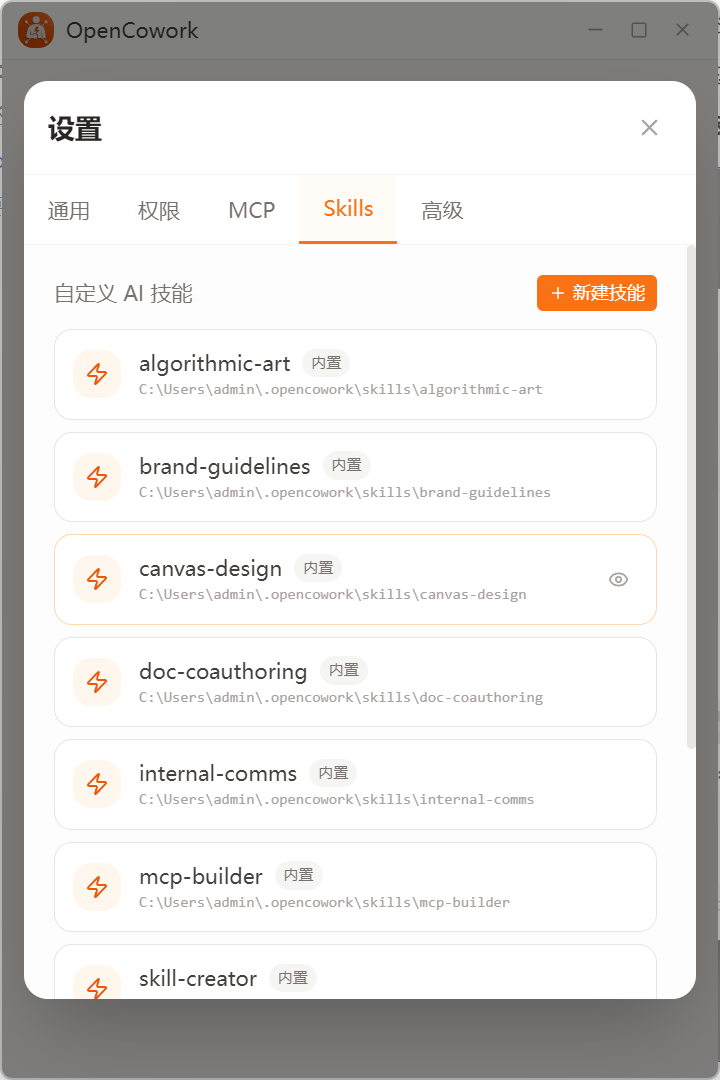View canvas-design skill via eye icon

[618, 579]
